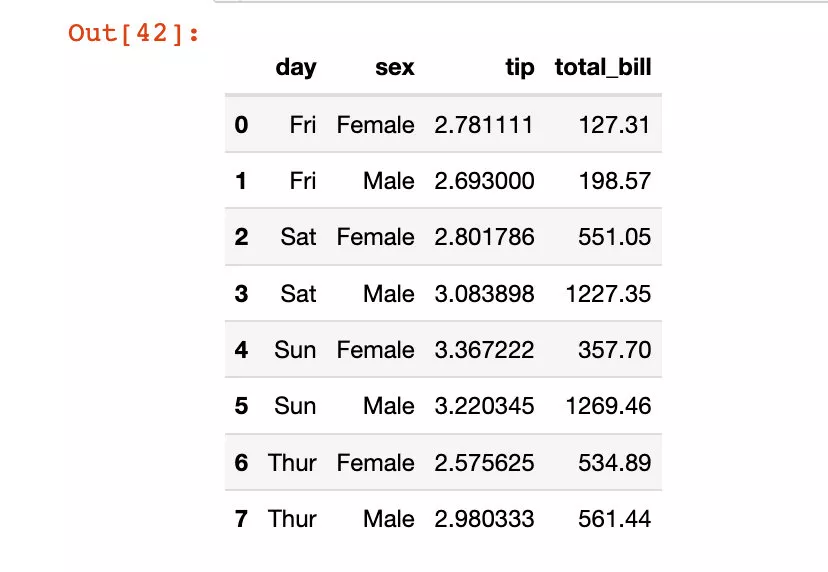
Task: Select the total_bill column header
Action: click(x=603, y=68)
